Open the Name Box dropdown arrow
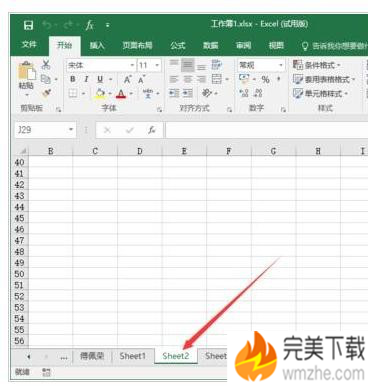Image resolution: width=368 pixels, height=392 pixels. [71, 130]
